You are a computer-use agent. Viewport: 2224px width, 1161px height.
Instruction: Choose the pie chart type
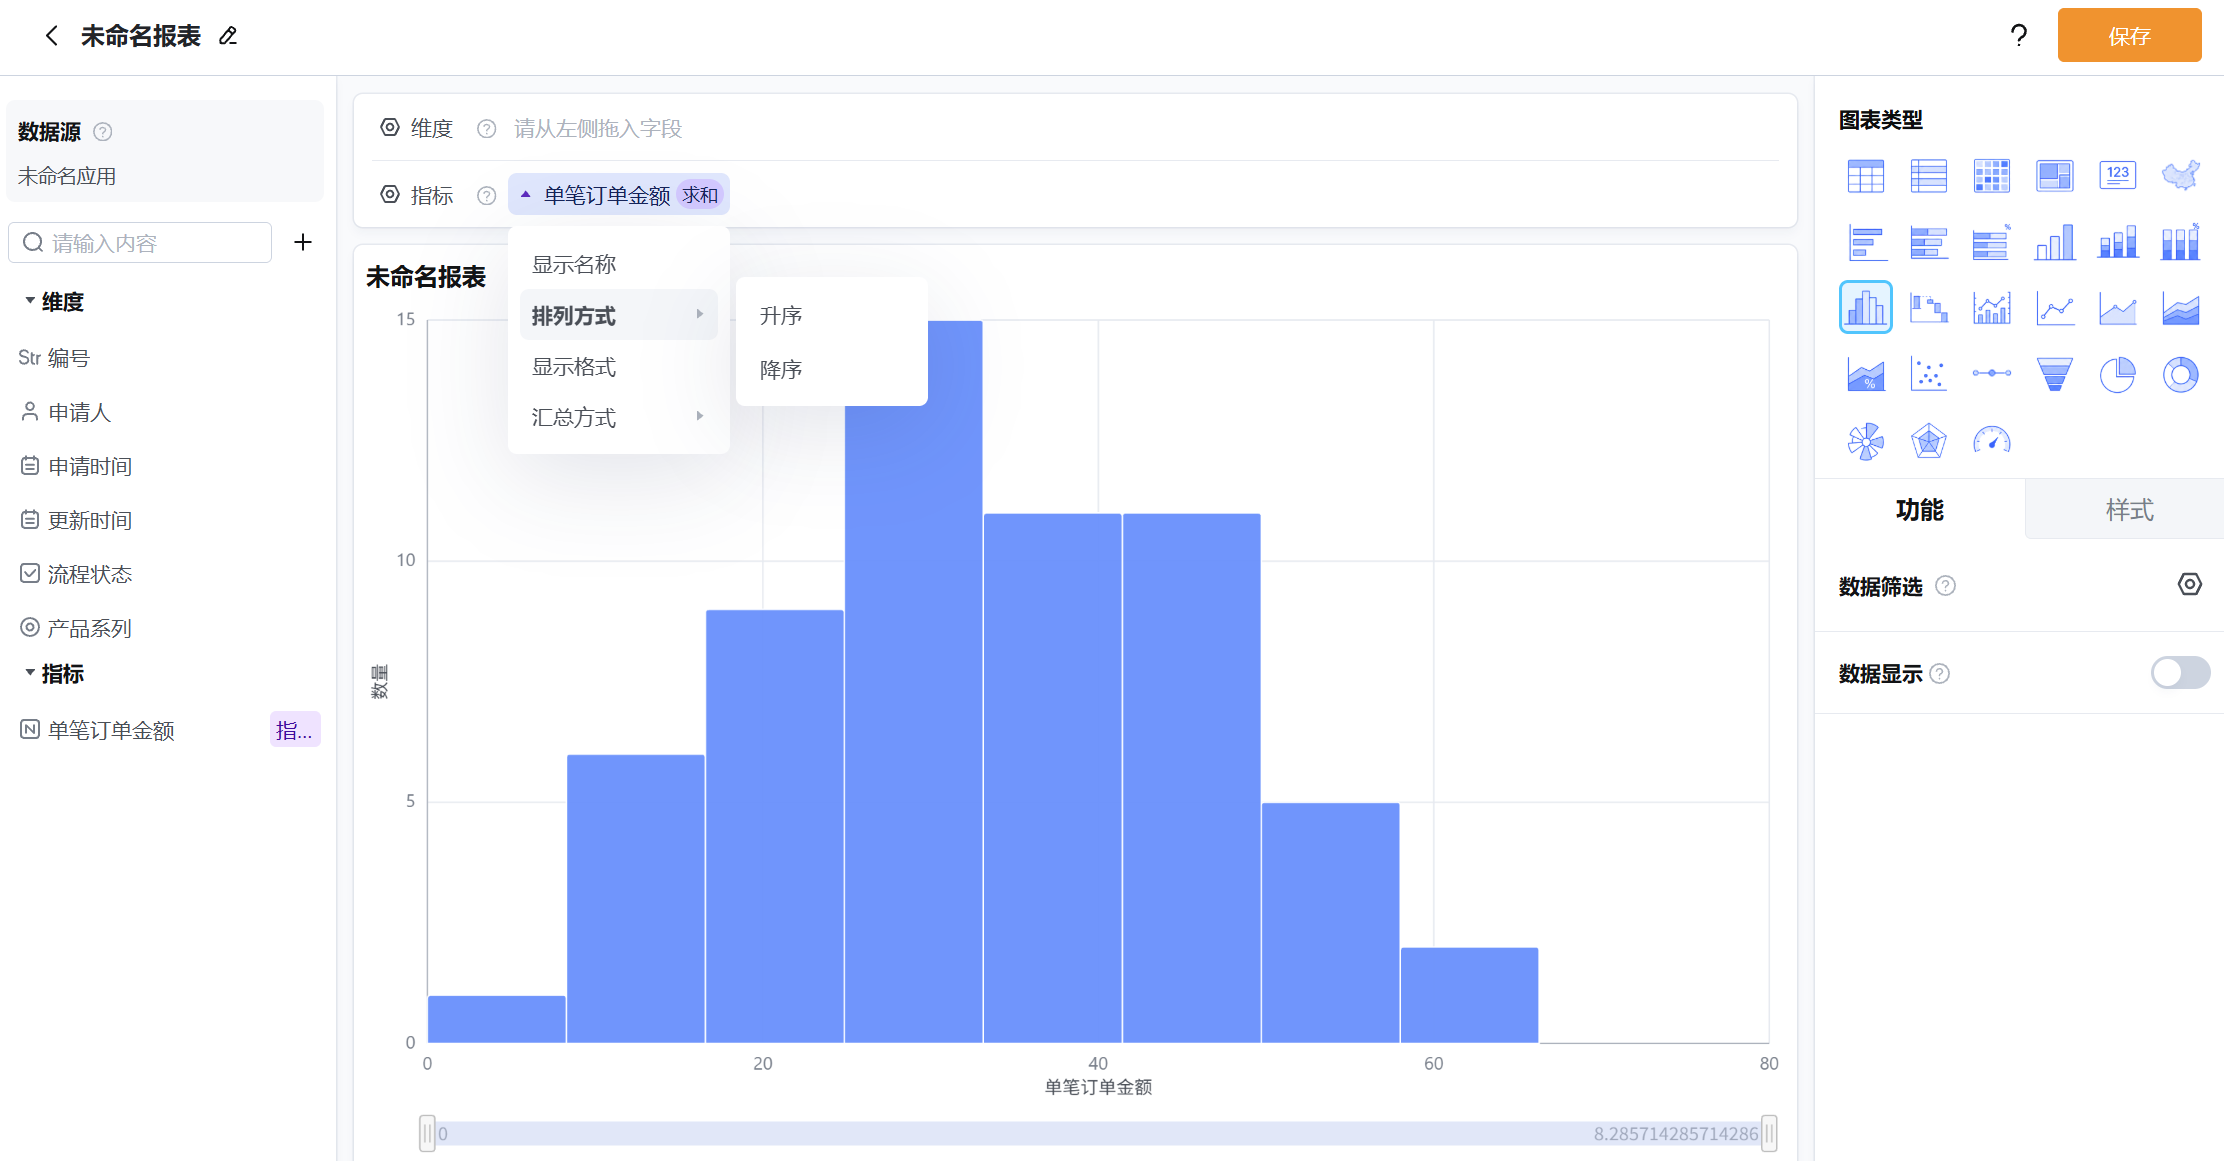2117,374
